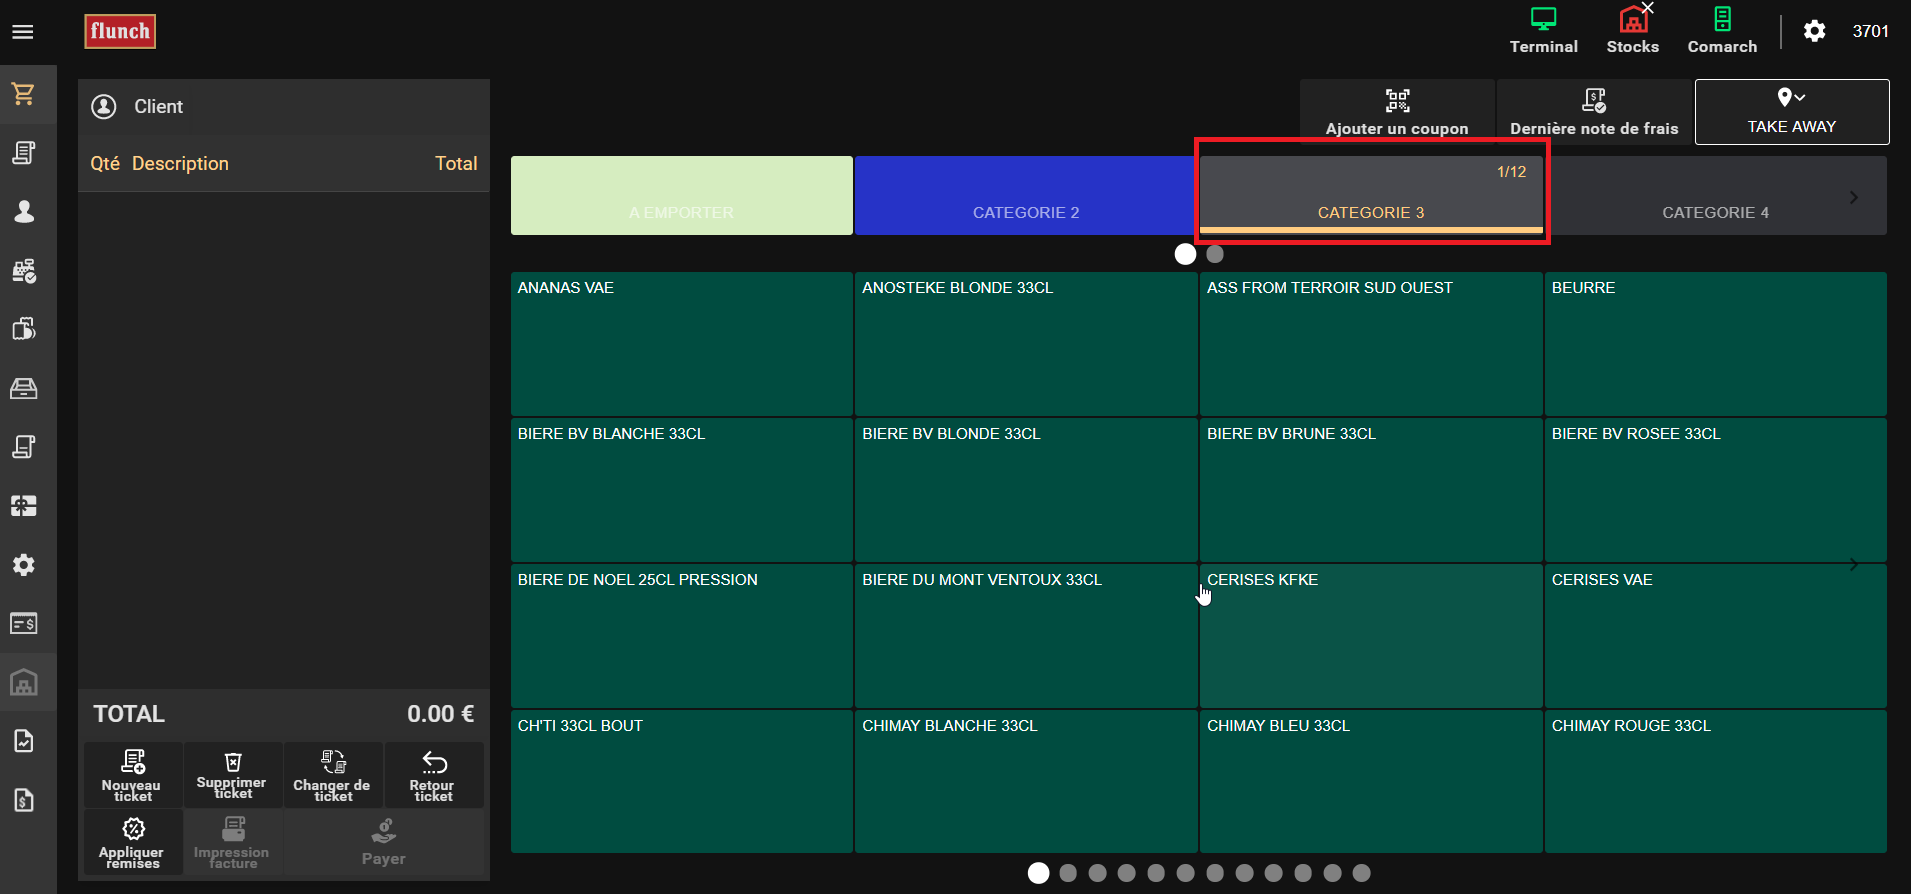Click the Nouveau ticket button

tap(132, 775)
